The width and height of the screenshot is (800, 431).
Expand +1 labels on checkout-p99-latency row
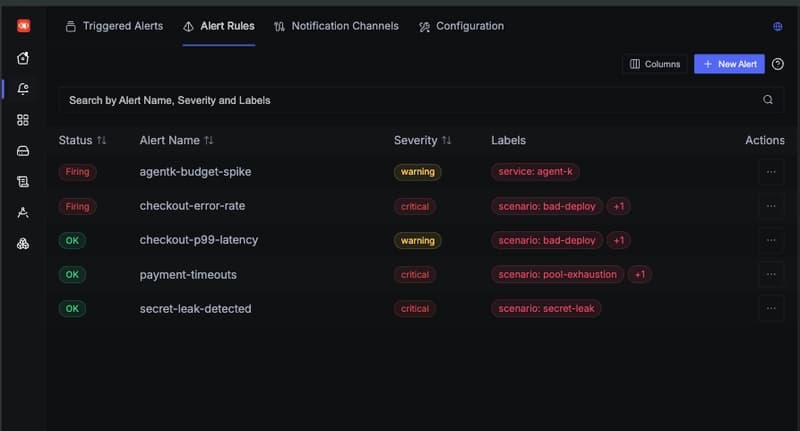pos(619,240)
